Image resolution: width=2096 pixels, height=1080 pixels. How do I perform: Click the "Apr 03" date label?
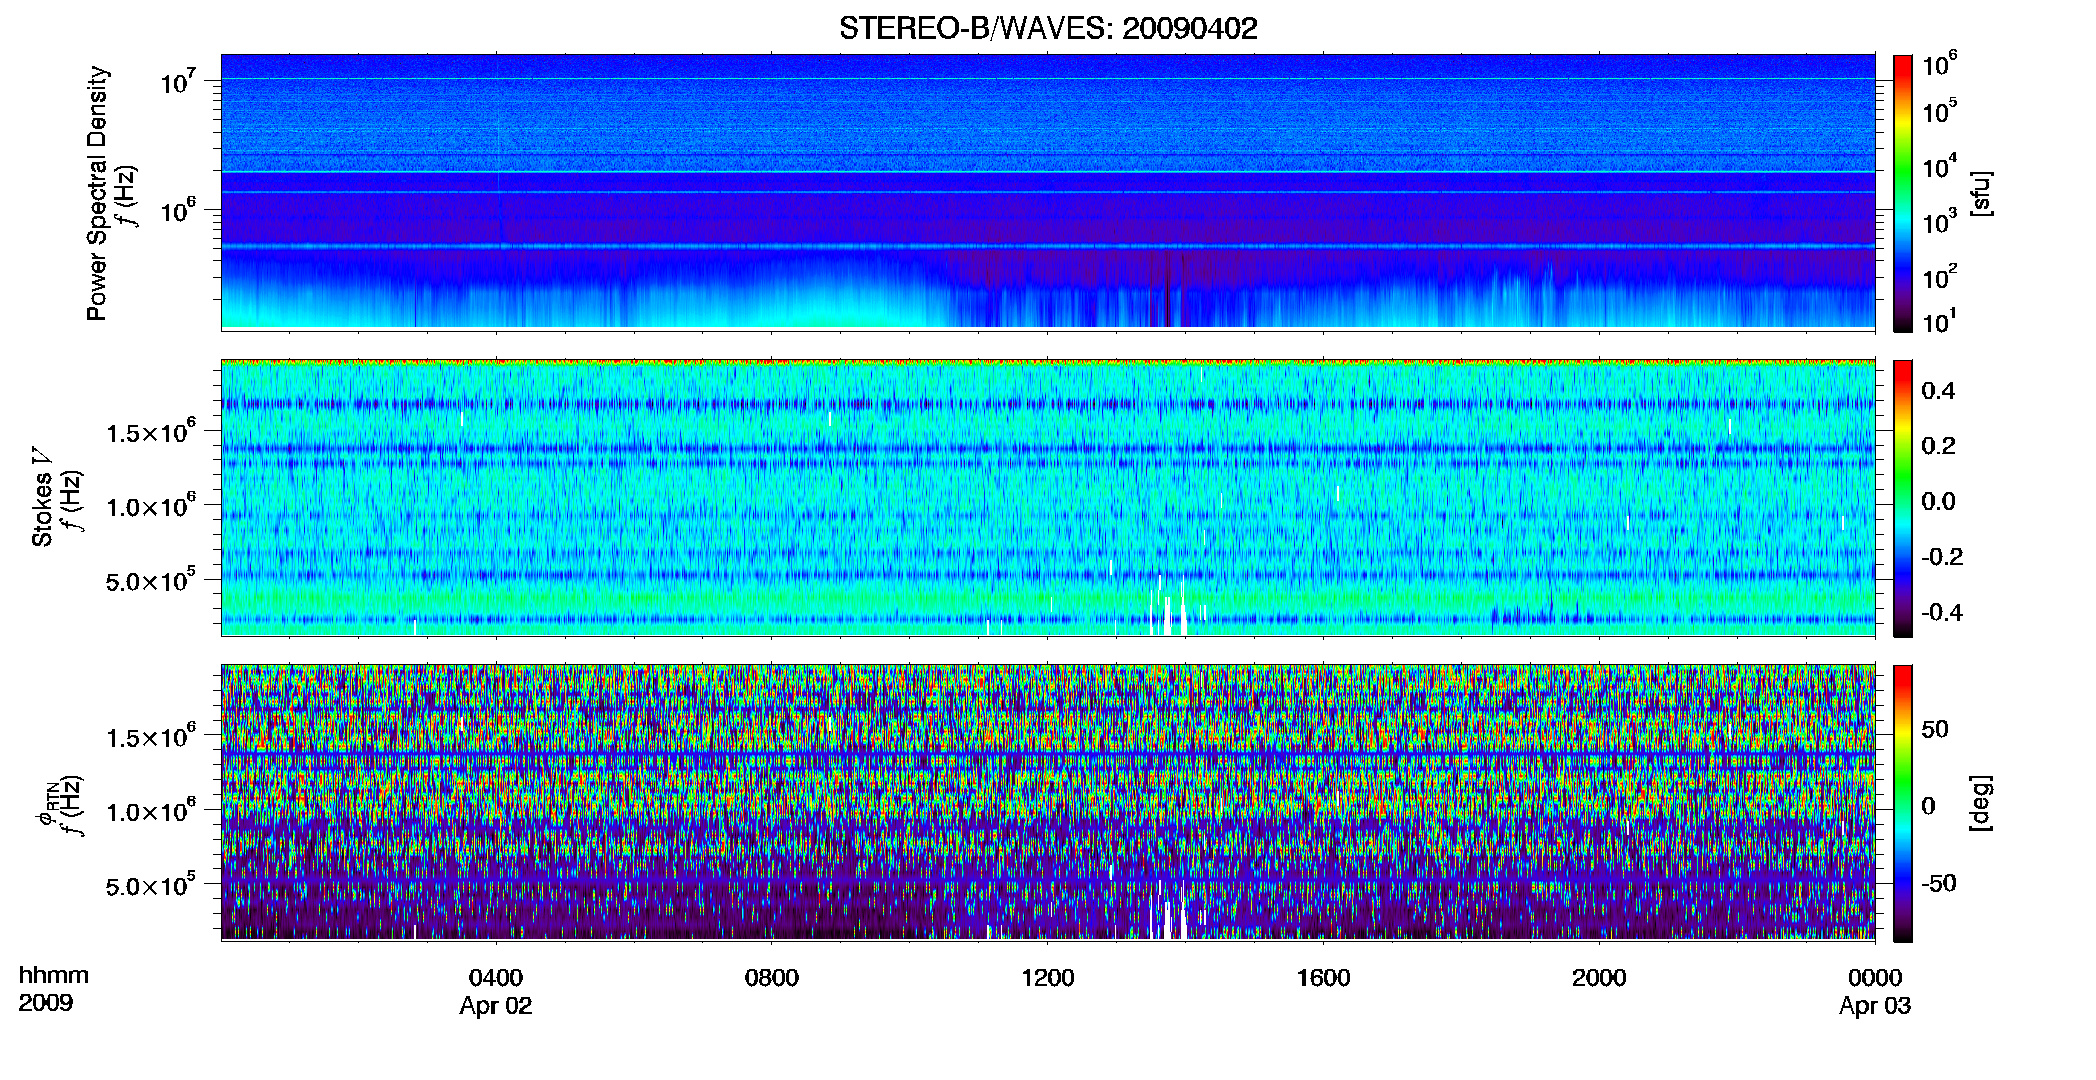tap(1875, 1006)
